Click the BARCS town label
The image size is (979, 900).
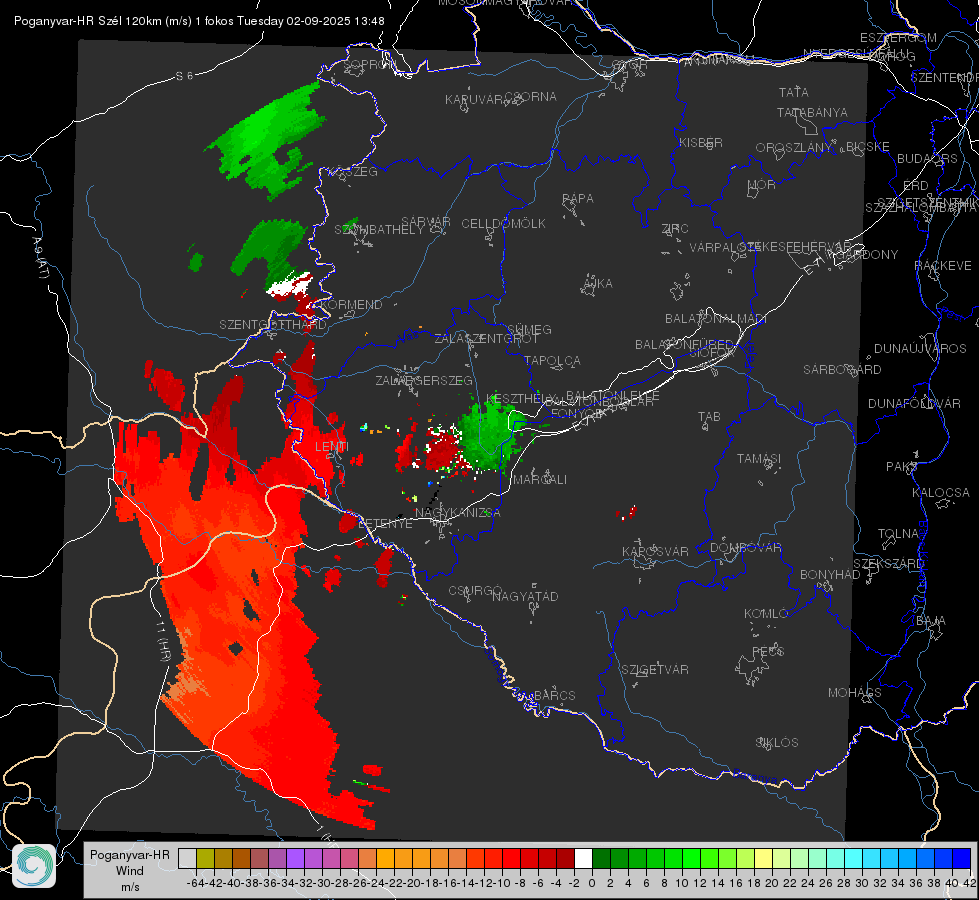554,695
